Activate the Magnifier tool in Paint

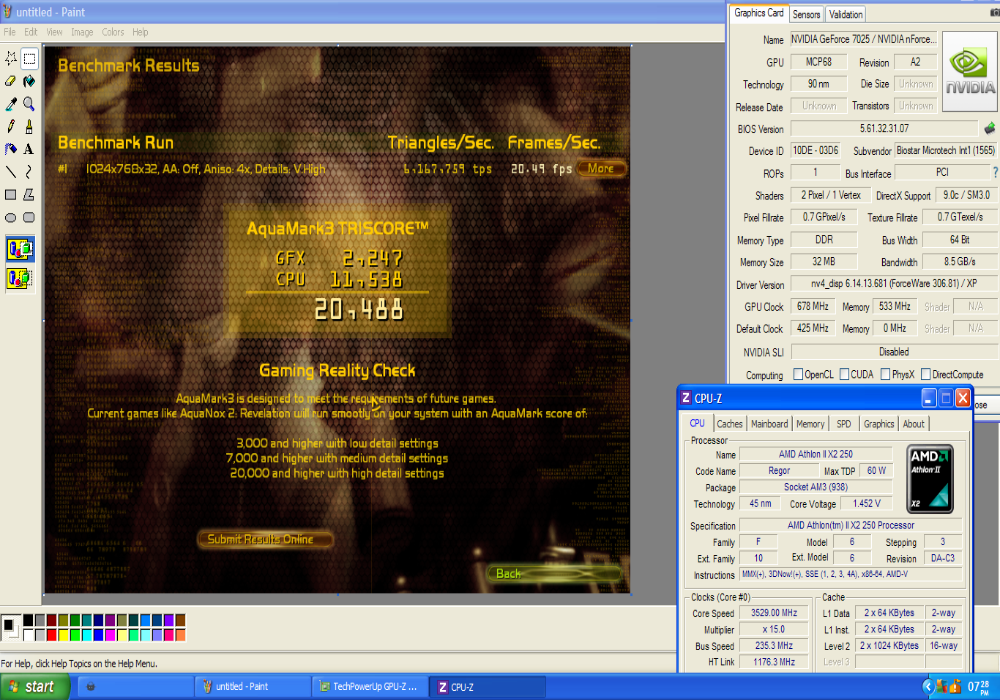(x=29, y=104)
